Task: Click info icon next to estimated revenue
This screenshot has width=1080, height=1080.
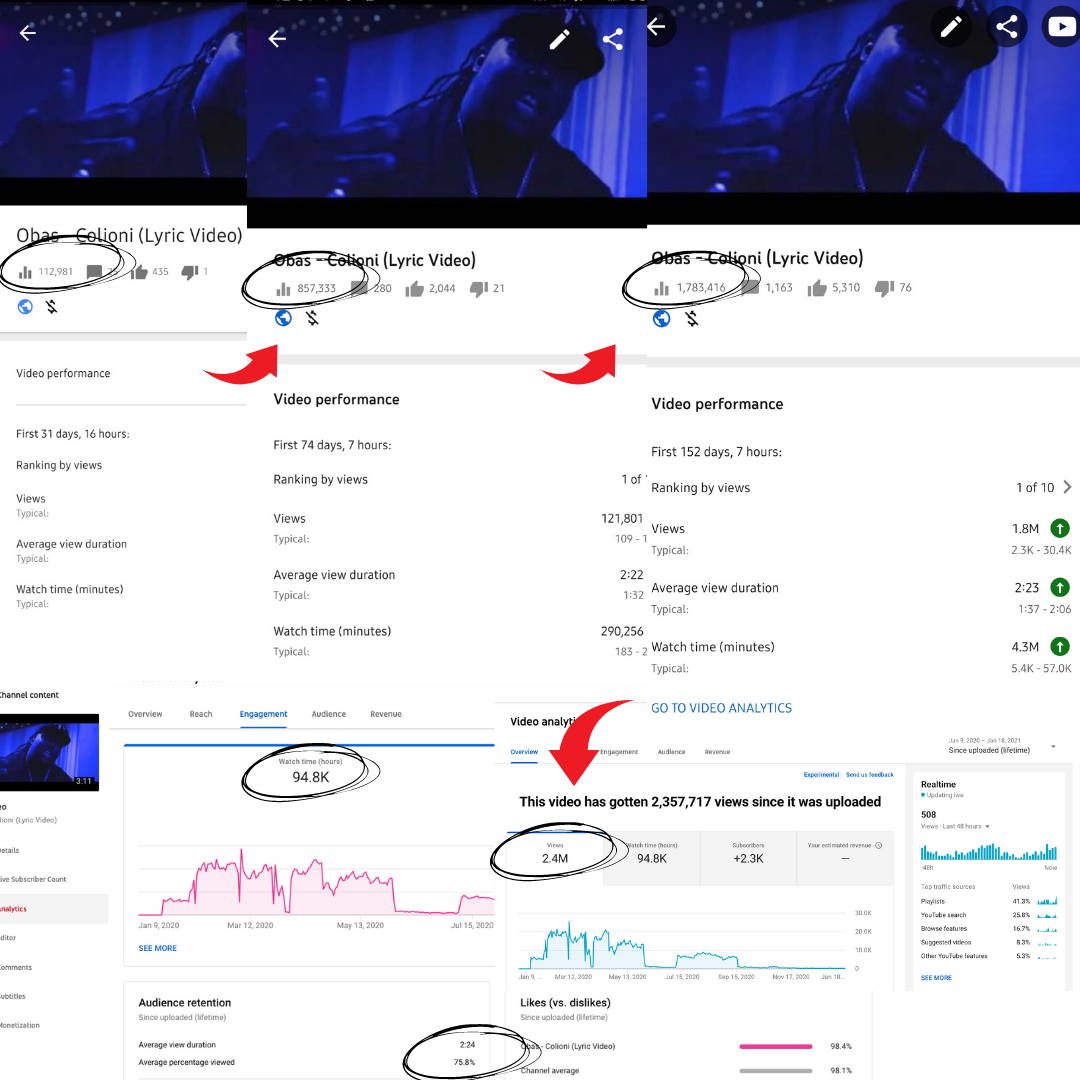Action: pos(878,845)
